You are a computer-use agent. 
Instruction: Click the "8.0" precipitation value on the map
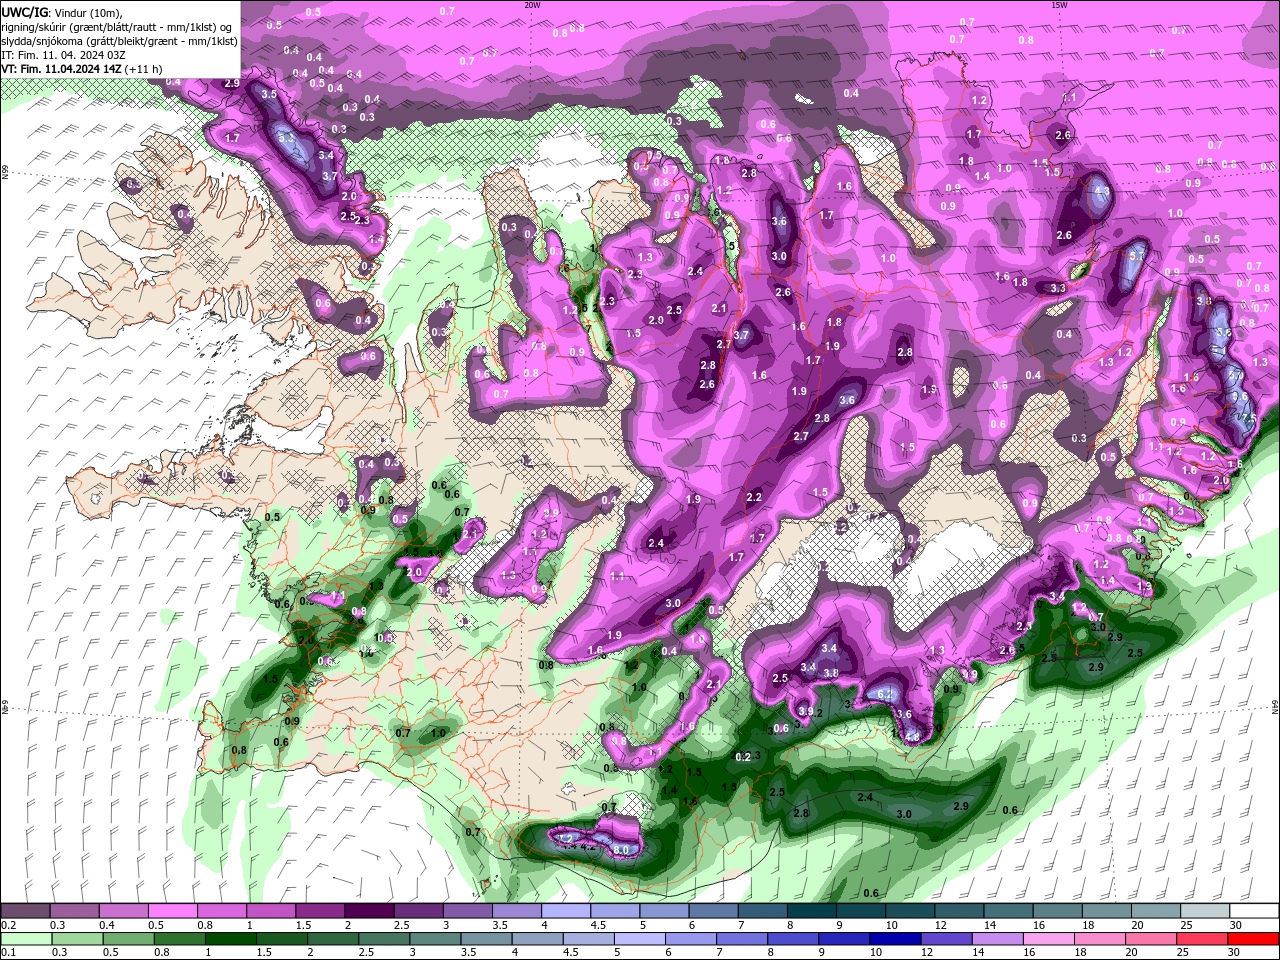620,849
